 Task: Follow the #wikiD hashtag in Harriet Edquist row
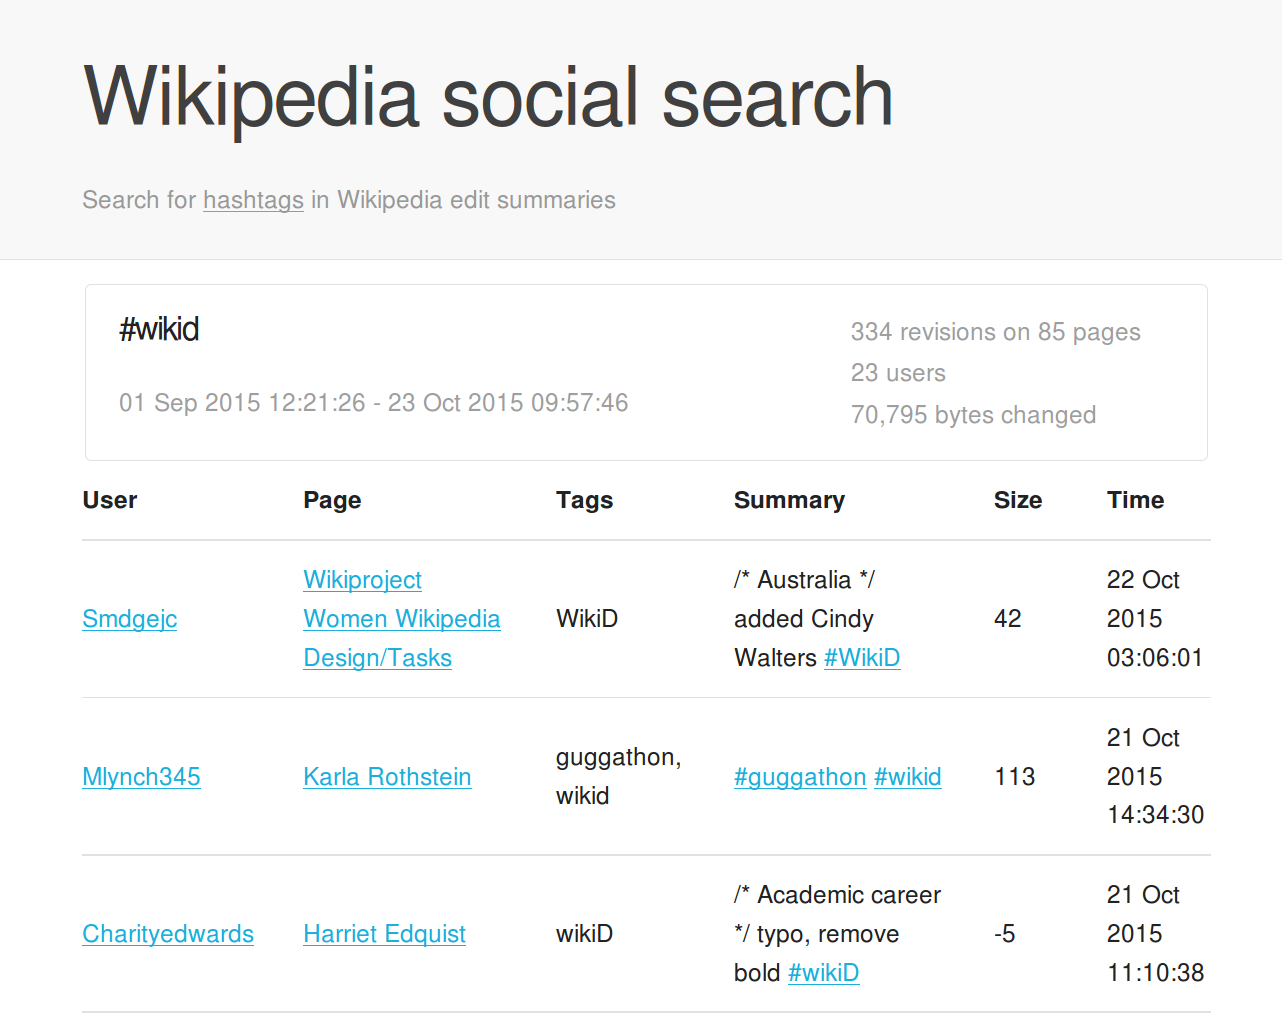(823, 973)
